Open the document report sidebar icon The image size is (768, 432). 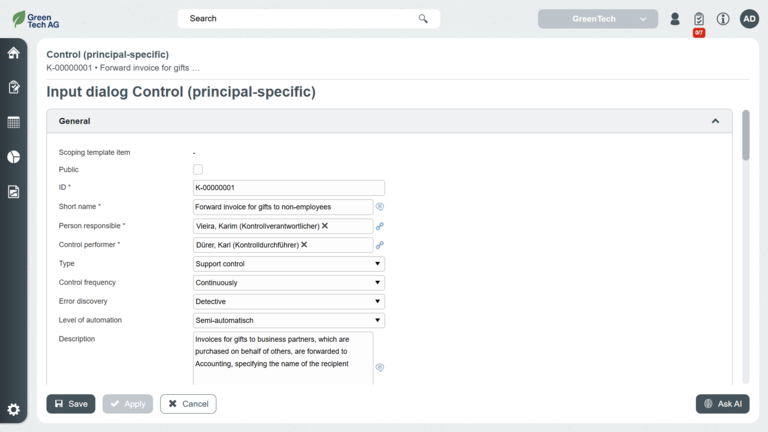(x=14, y=192)
